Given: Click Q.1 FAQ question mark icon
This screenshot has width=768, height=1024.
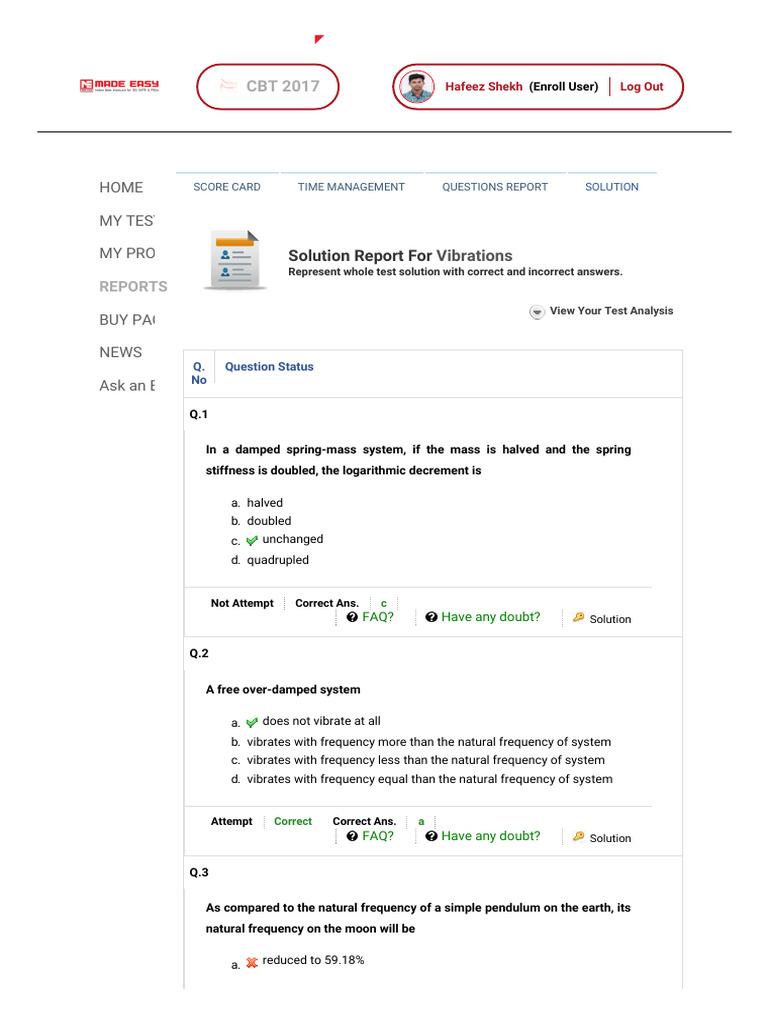Looking at the screenshot, I should [x=352, y=618].
